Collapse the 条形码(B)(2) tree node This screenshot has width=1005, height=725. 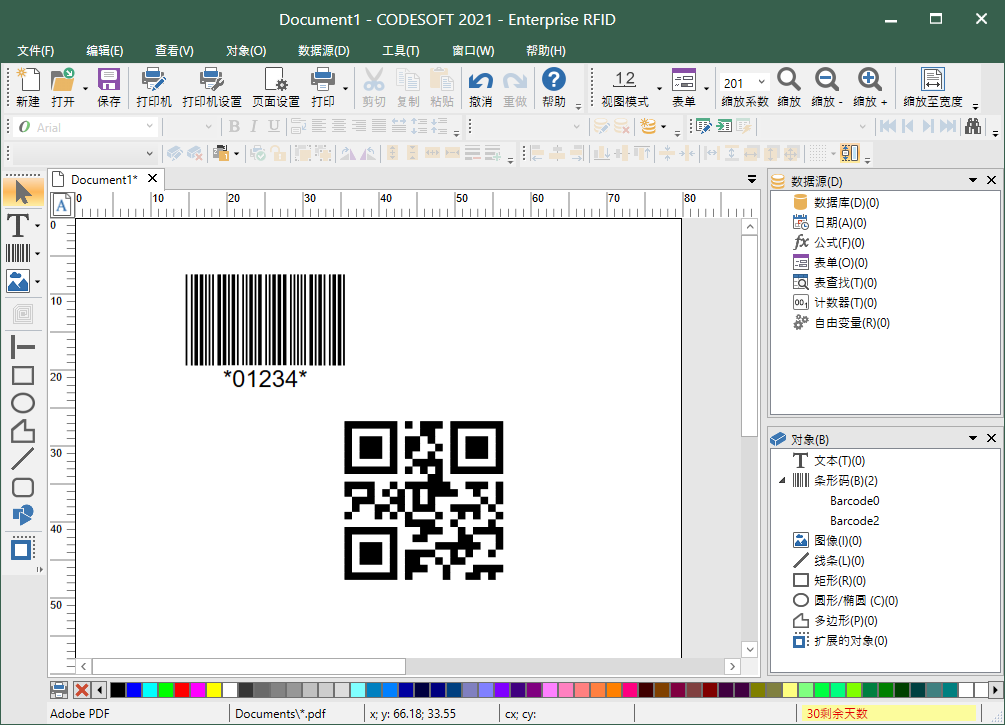782,480
